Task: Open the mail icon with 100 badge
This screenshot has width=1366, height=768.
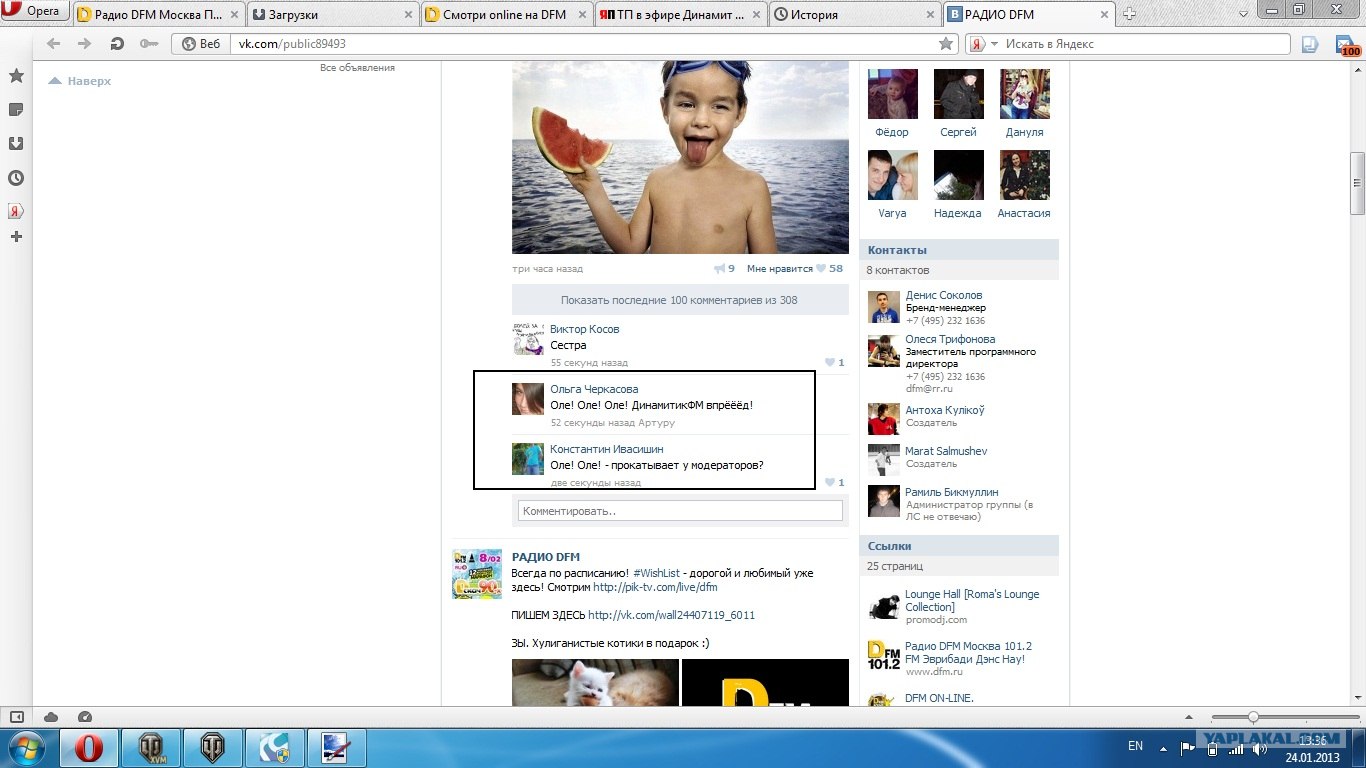Action: click(1347, 45)
